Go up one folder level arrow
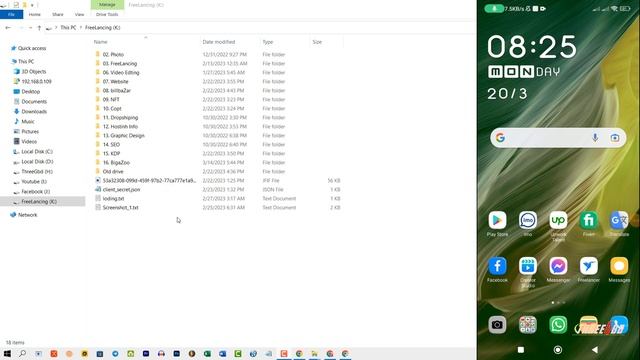640x360 pixels. coord(39,27)
